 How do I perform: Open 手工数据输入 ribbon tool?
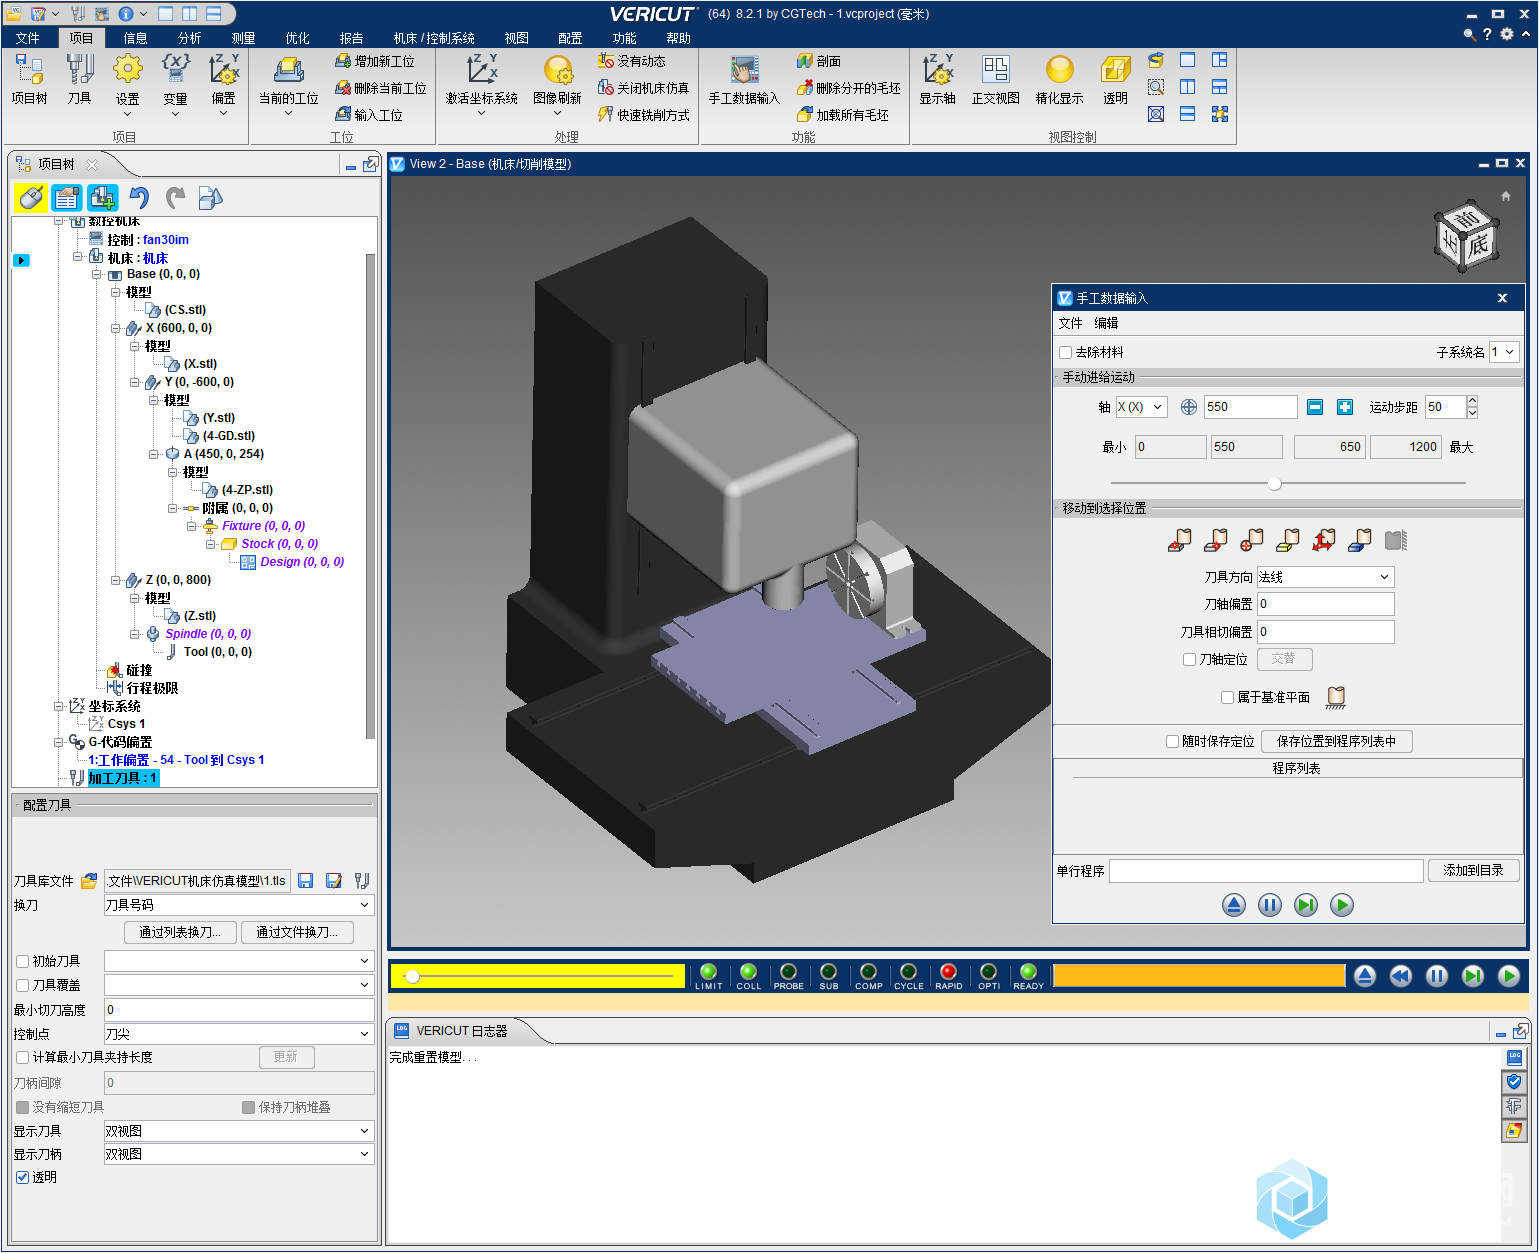pos(743,80)
